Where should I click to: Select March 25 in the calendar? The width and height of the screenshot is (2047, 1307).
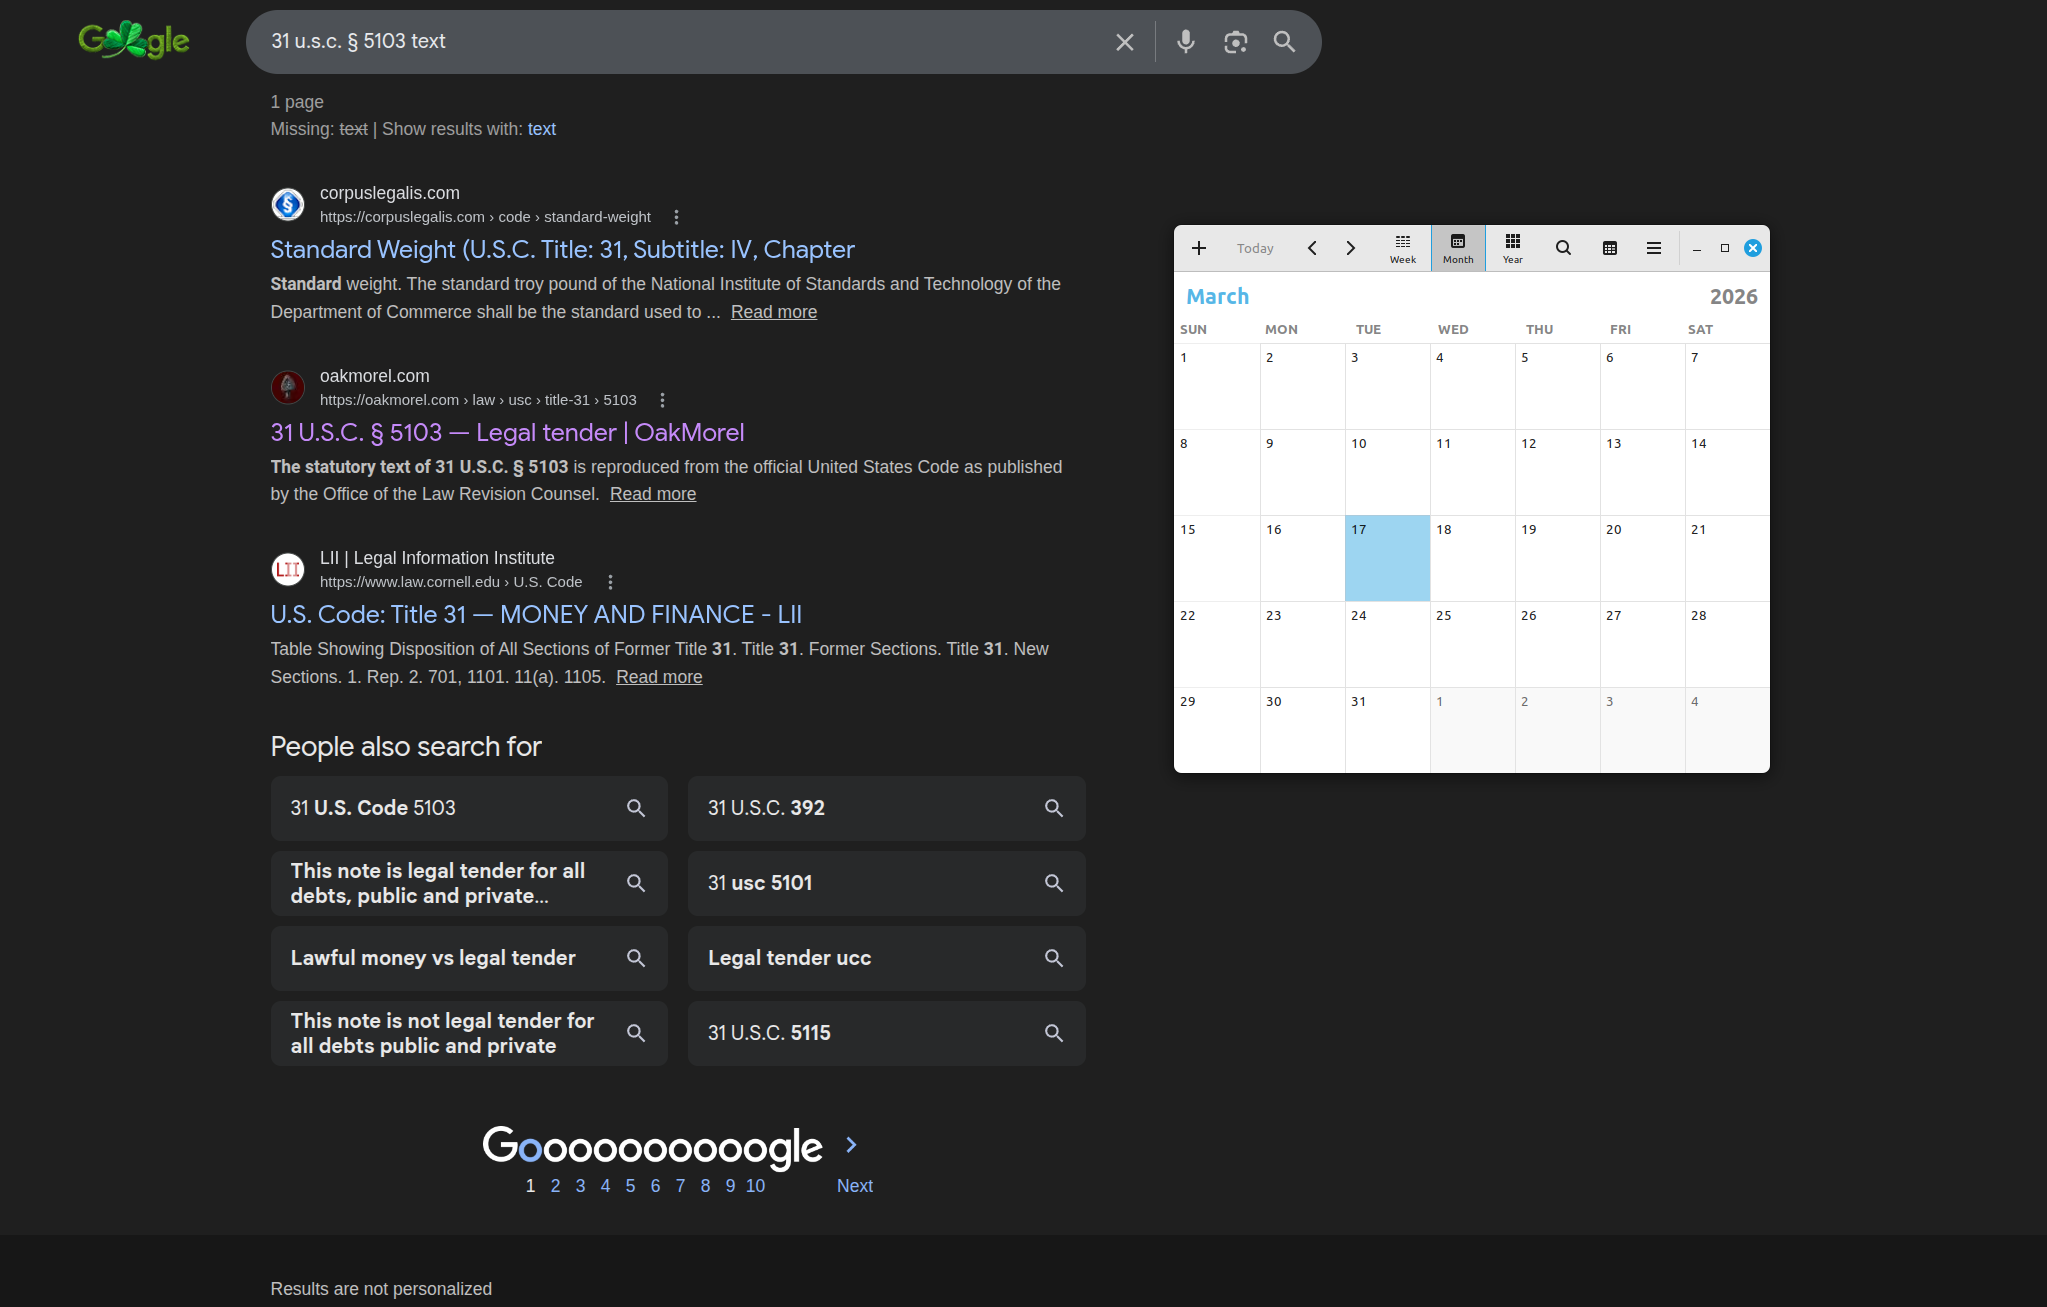coord(1471,643)
